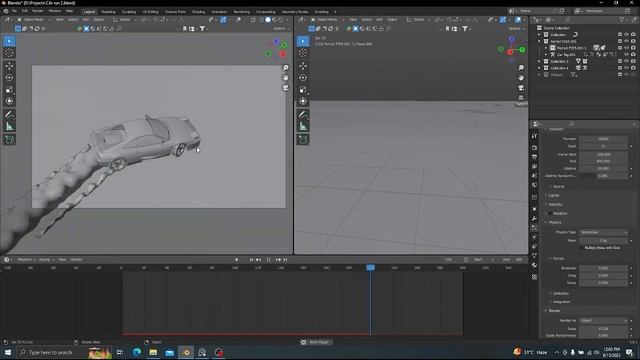Screen dimensions: 640x360
Task: Collapse the Emission panel
Action: pos(556,129)
